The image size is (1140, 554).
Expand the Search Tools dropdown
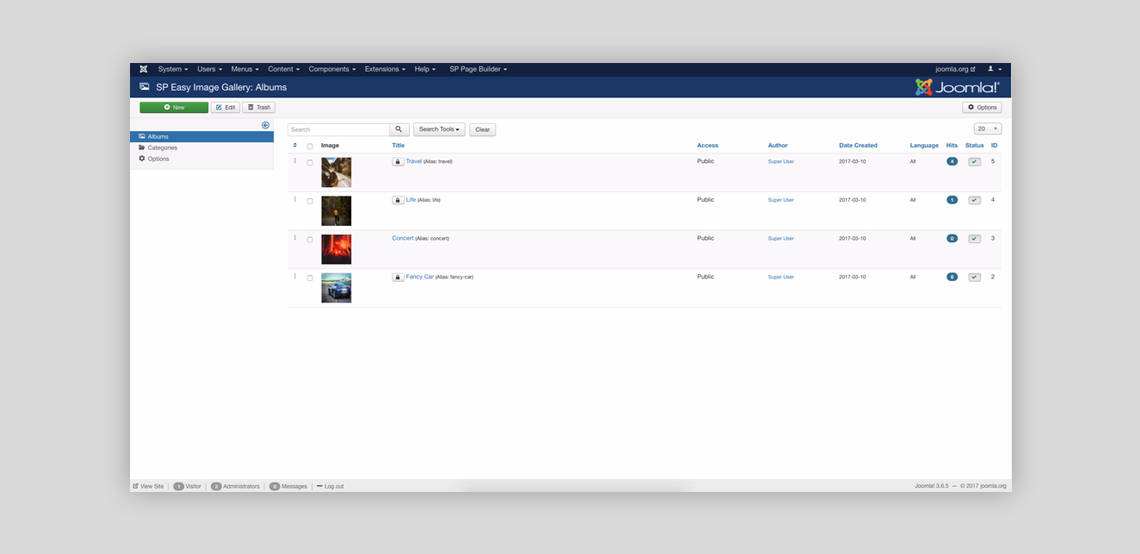pyautogui.click(x=439, y=130)
